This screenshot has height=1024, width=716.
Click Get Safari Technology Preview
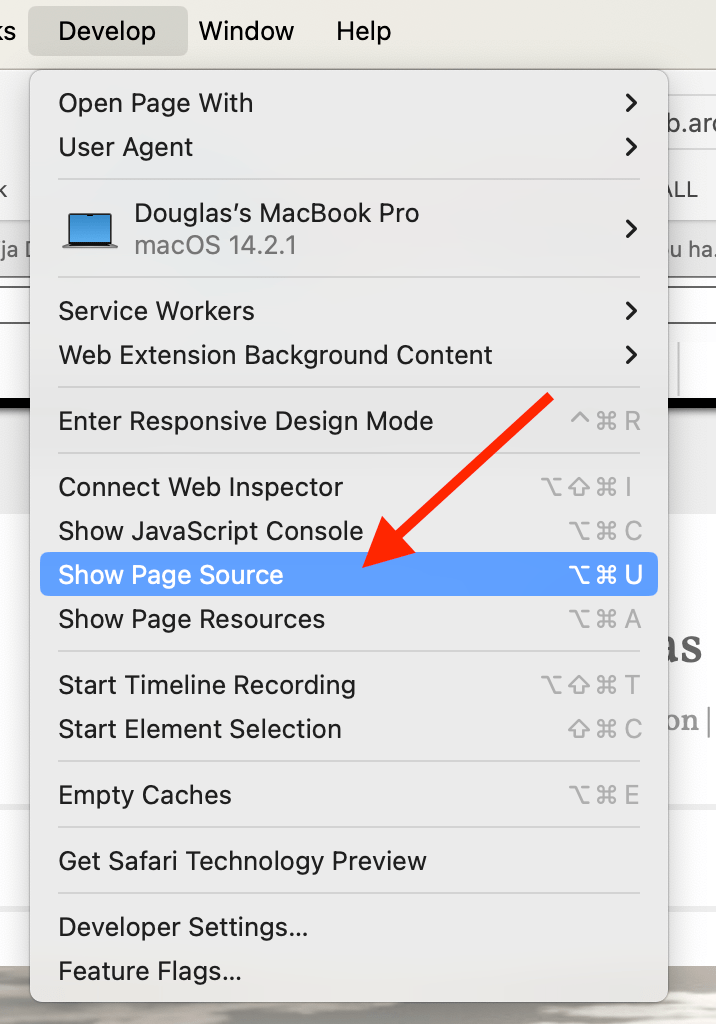point(243,861)
